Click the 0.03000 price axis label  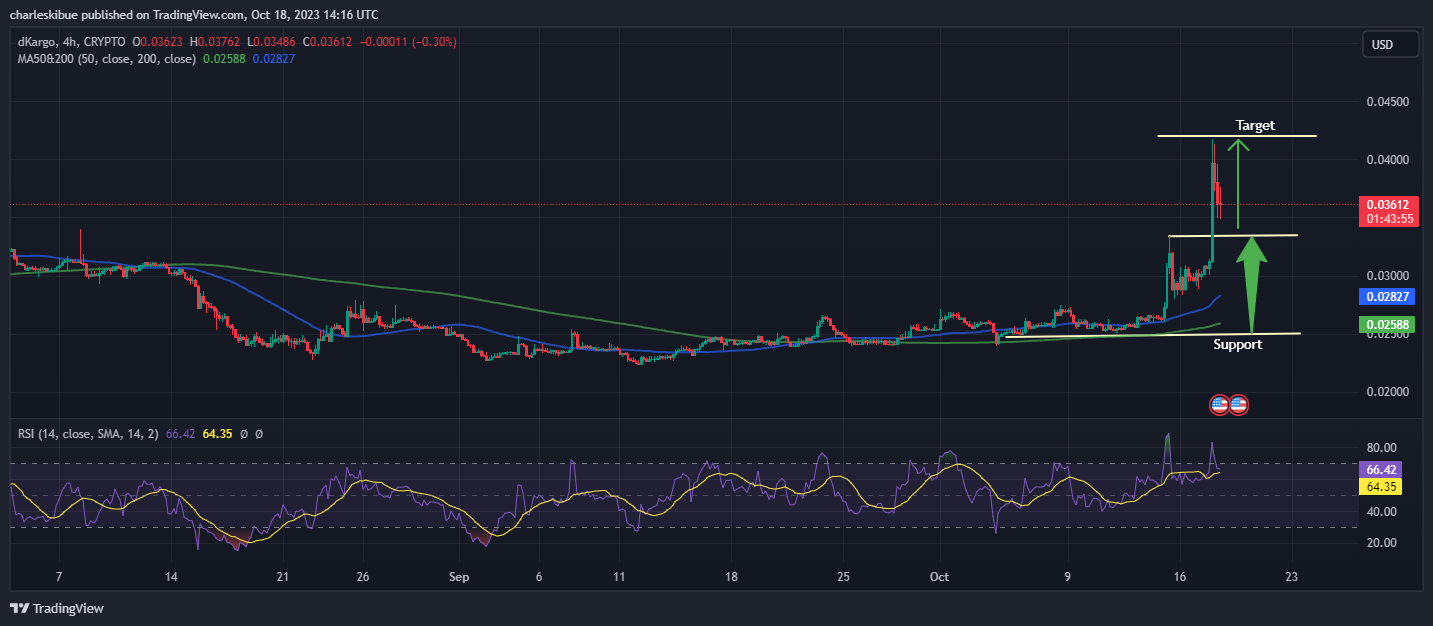coord(1387,276)
